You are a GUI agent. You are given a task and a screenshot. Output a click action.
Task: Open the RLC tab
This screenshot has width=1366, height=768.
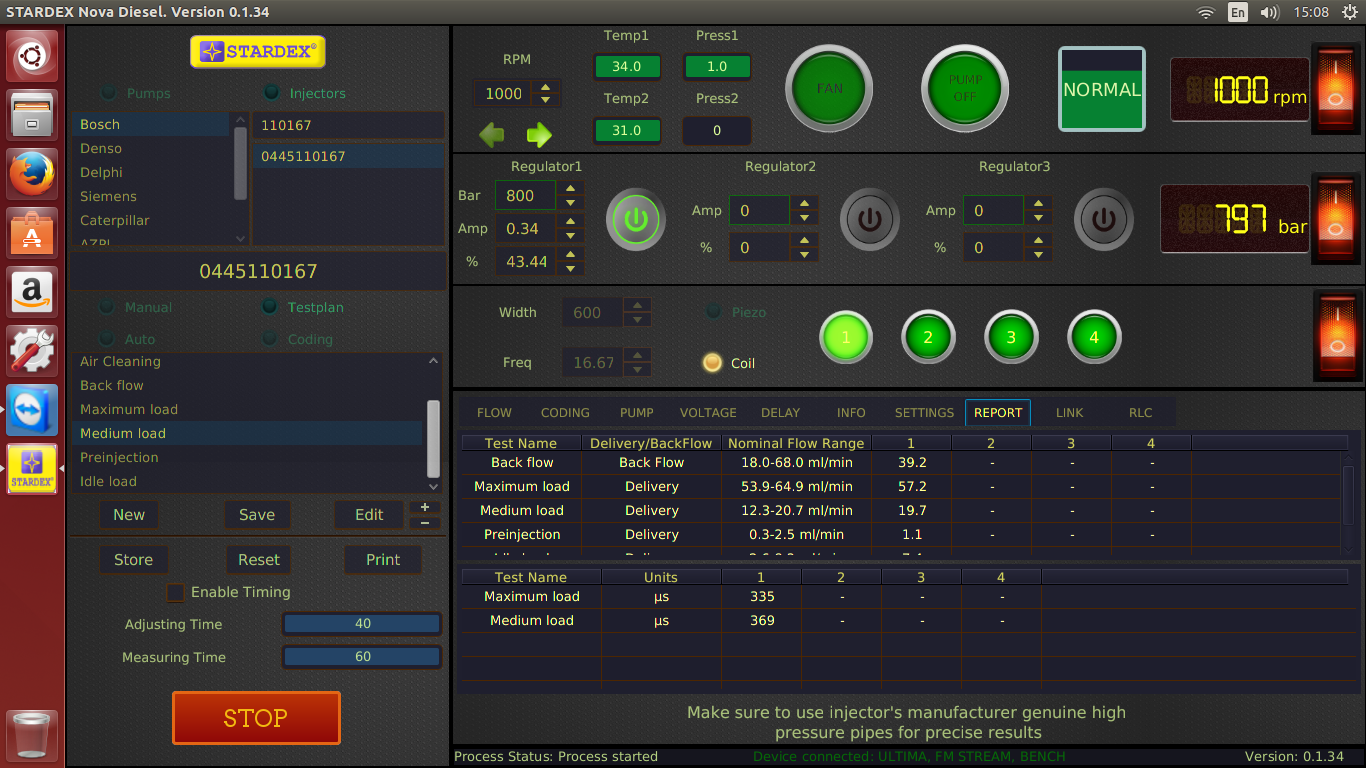pyautogui.click(x=1140, y=412)
